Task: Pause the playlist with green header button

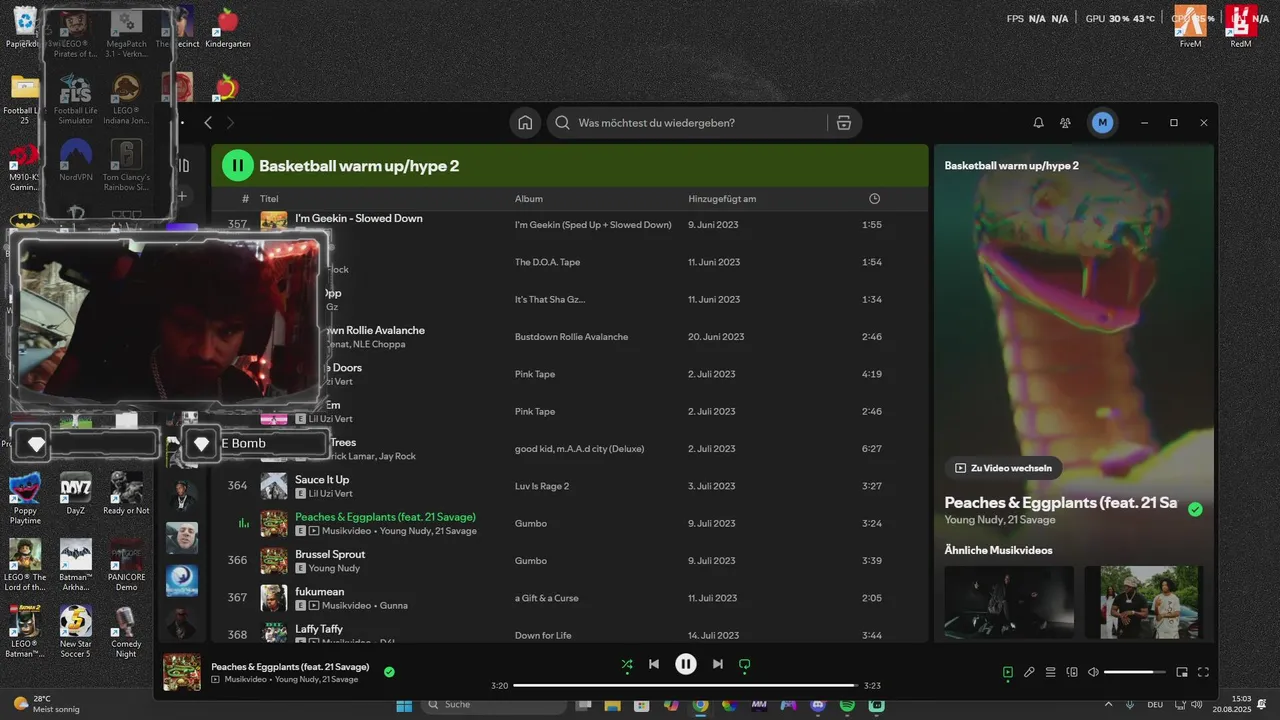Action: pos(237,166)
